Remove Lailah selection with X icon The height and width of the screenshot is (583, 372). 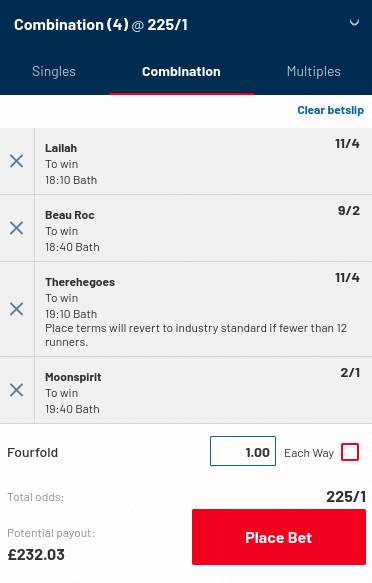[17, 161]
